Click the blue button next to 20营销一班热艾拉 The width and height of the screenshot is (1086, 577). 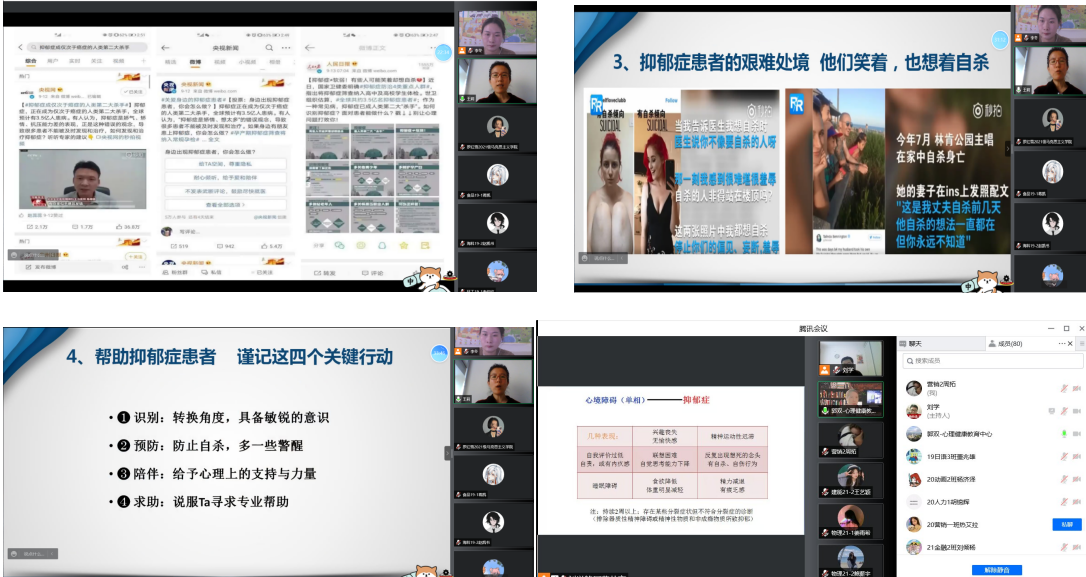pos(1067,524)
